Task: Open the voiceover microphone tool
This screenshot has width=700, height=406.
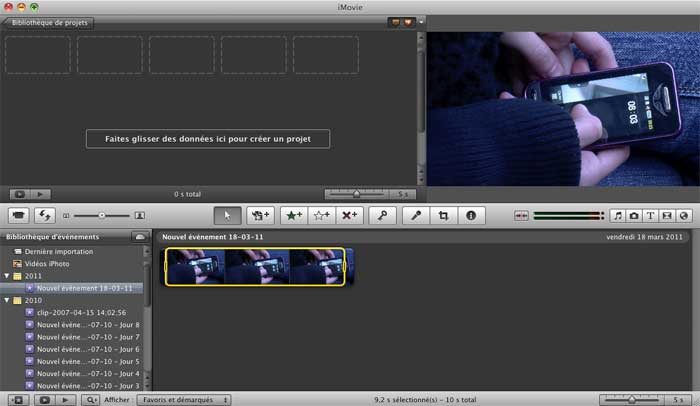Action: pyautogui.click(x=416, y=215)
